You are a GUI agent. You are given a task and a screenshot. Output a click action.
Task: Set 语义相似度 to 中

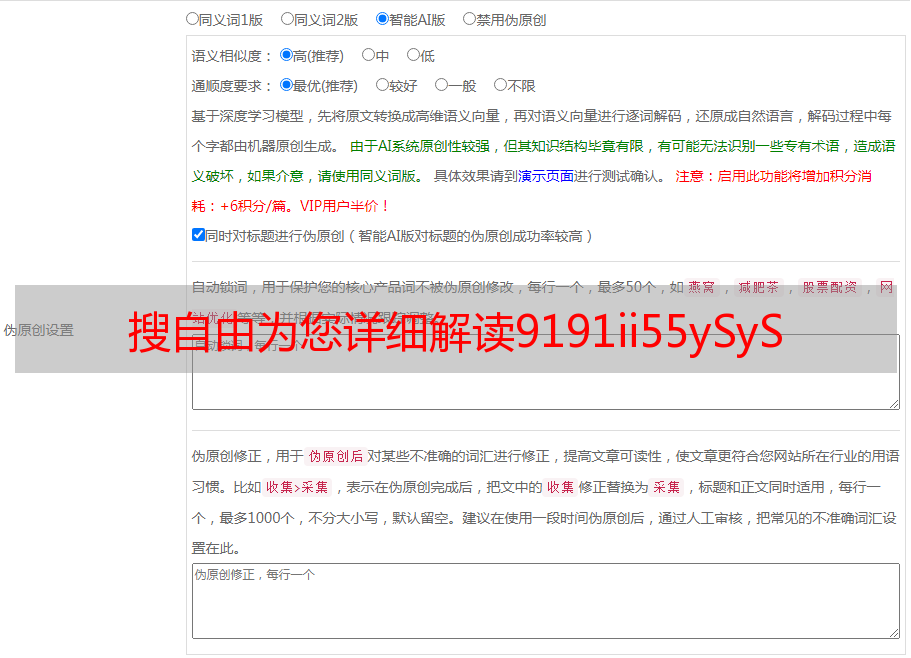click(368, 55)
